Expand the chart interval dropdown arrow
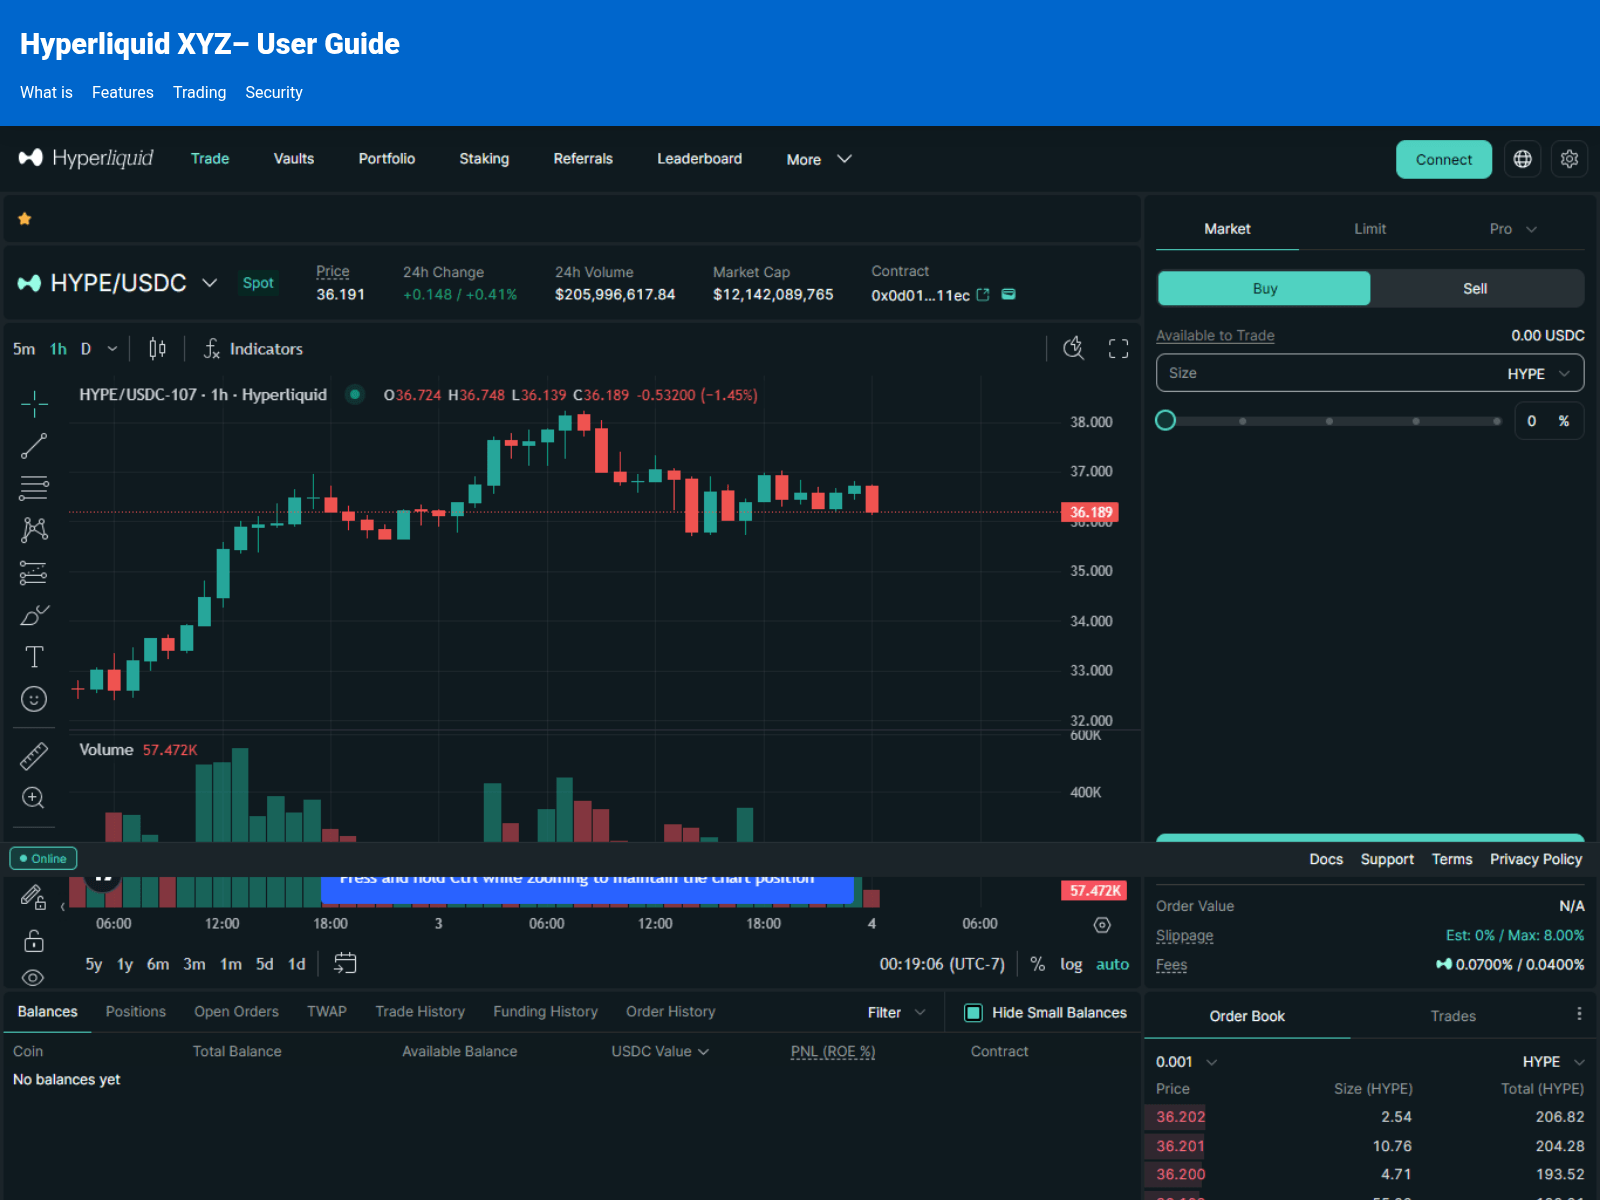1600x1200 pixels. click(x=112, y=349)
